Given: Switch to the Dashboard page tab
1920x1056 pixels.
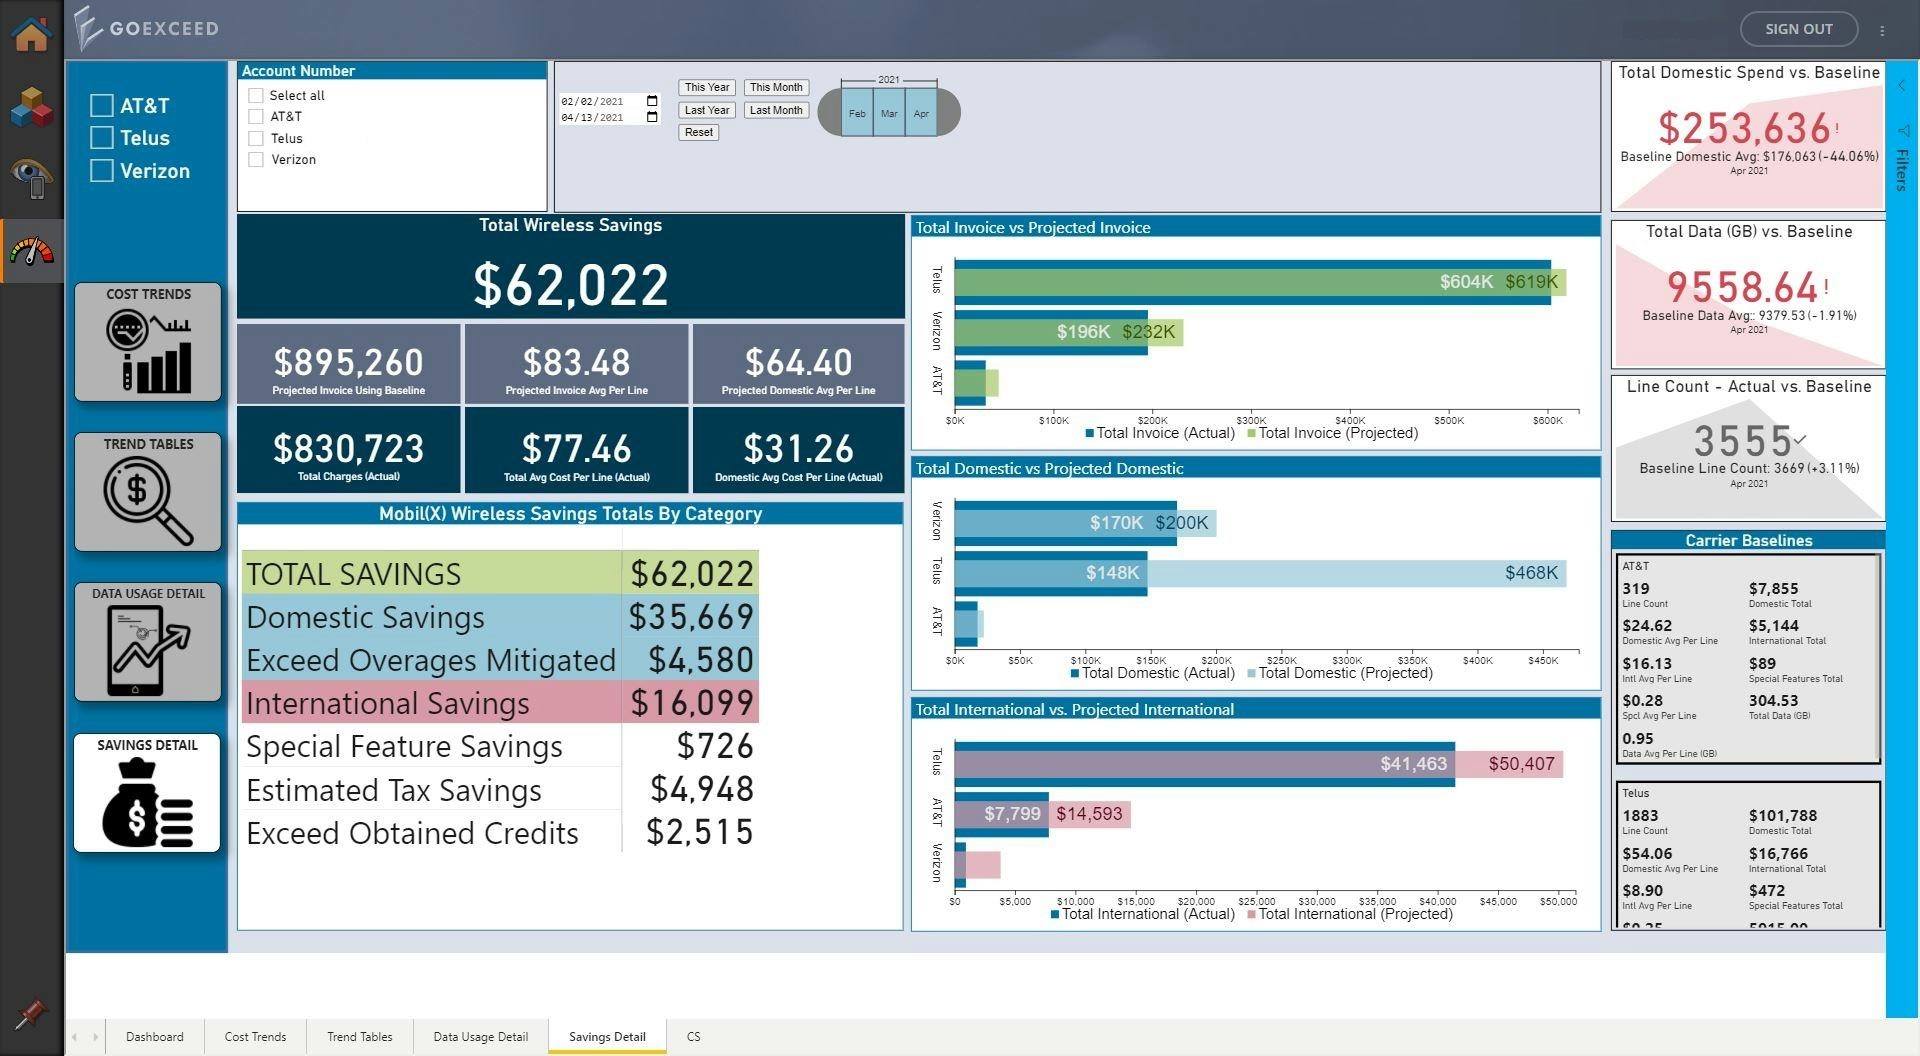Looking at the screenshot, I should coord(155,1037).
